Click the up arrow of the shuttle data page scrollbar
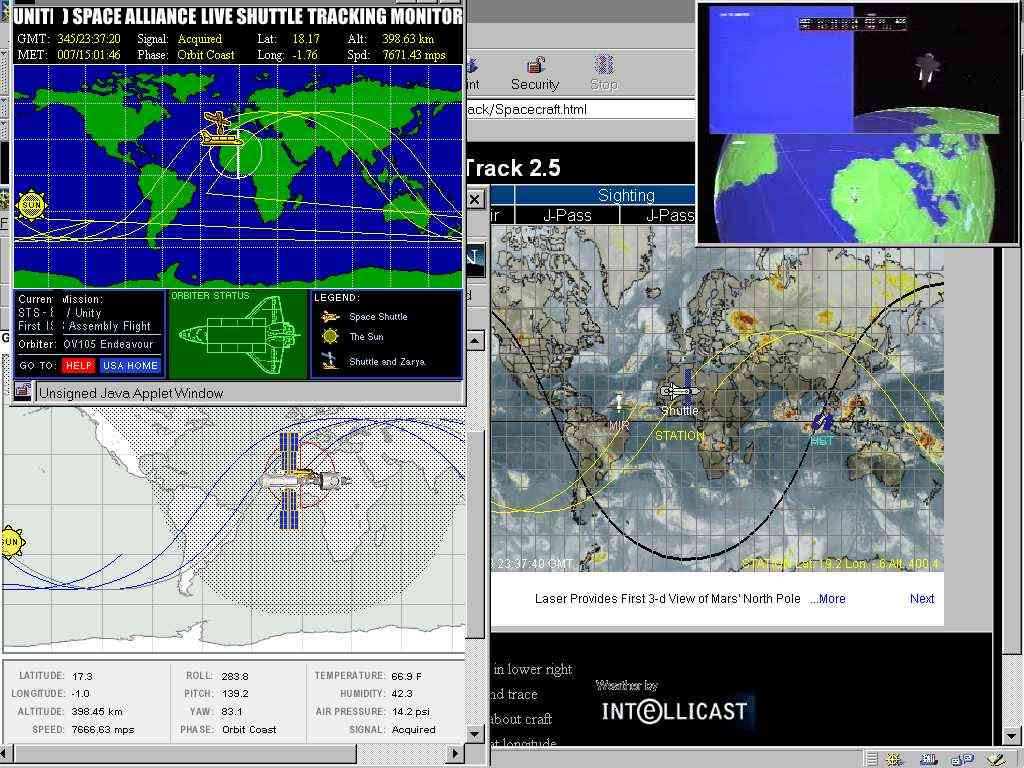Screen dimensions: 1024x768 [475, 340]
